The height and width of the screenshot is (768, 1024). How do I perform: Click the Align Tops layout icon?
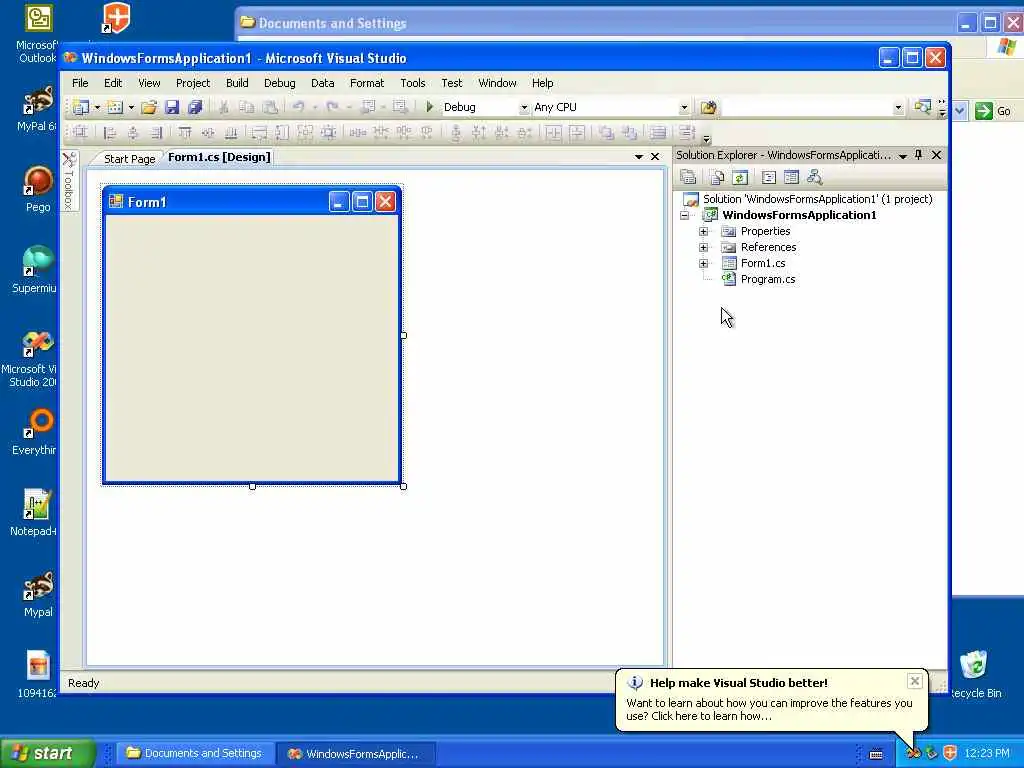[185, 133]
